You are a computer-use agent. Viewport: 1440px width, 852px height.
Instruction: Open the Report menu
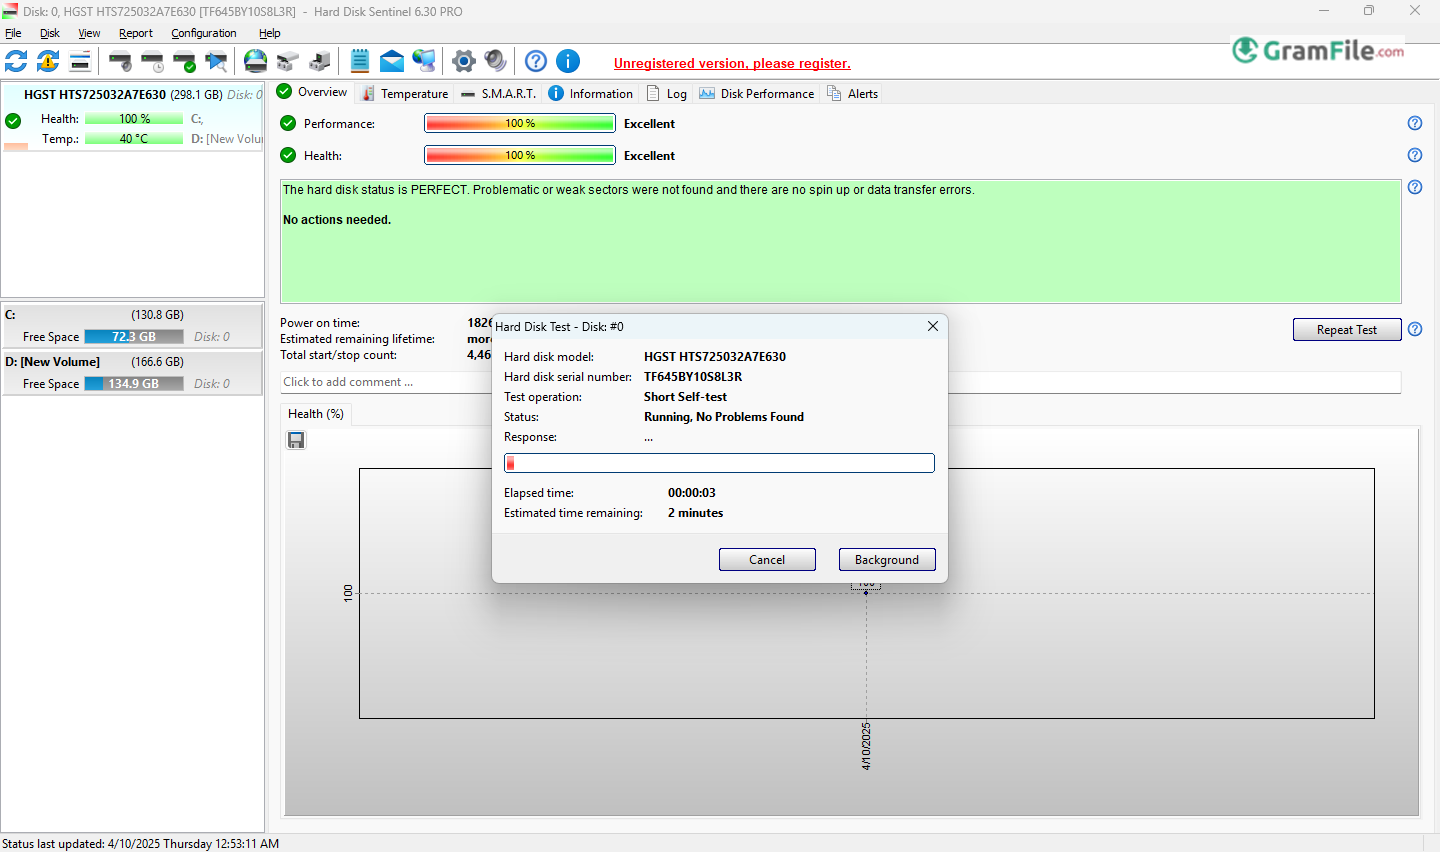tap(136, 33)
